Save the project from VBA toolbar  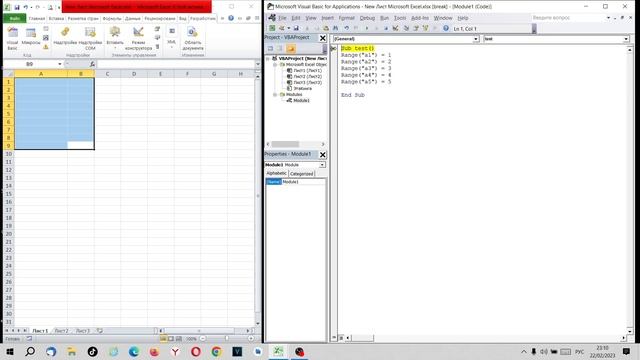coord(296,28)
